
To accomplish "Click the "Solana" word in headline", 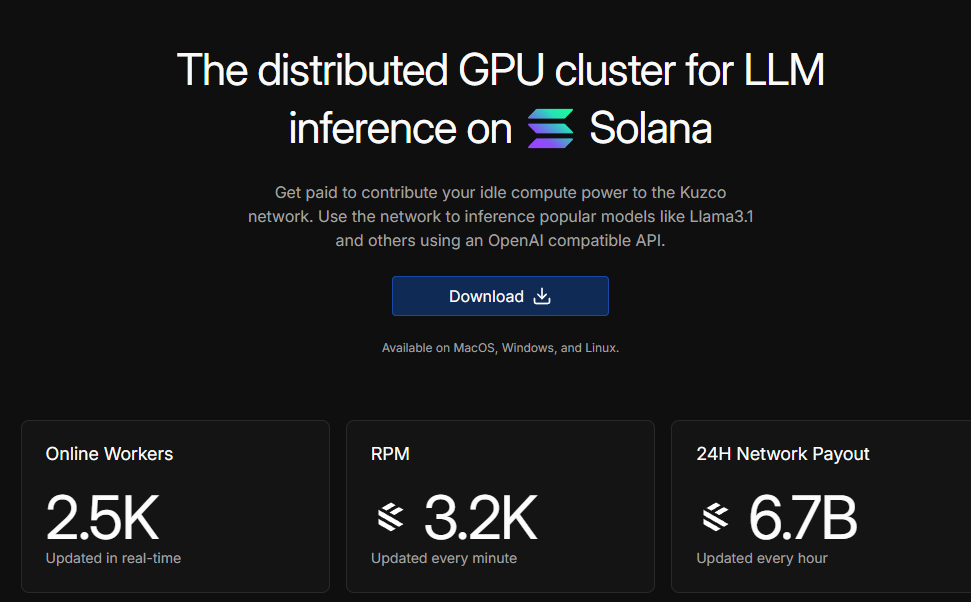I will point(651,128).
